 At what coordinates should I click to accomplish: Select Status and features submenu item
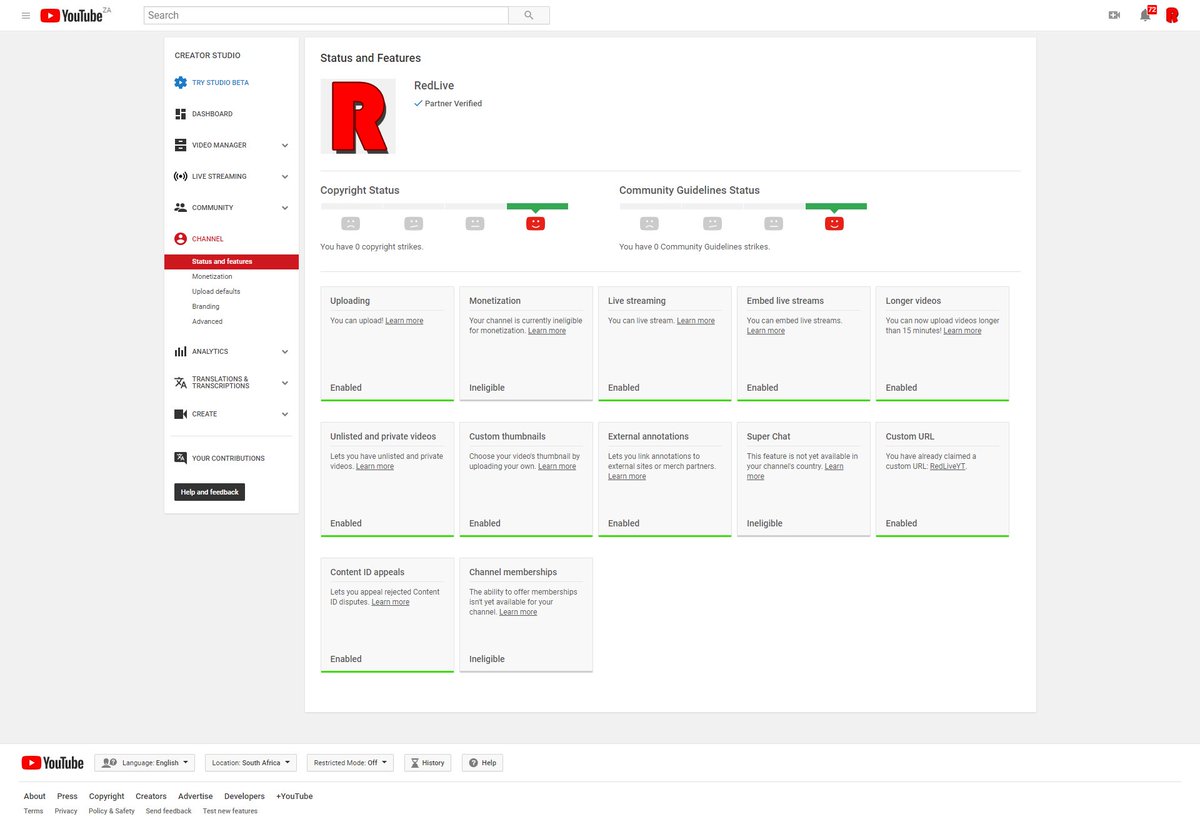pos(232,262)
